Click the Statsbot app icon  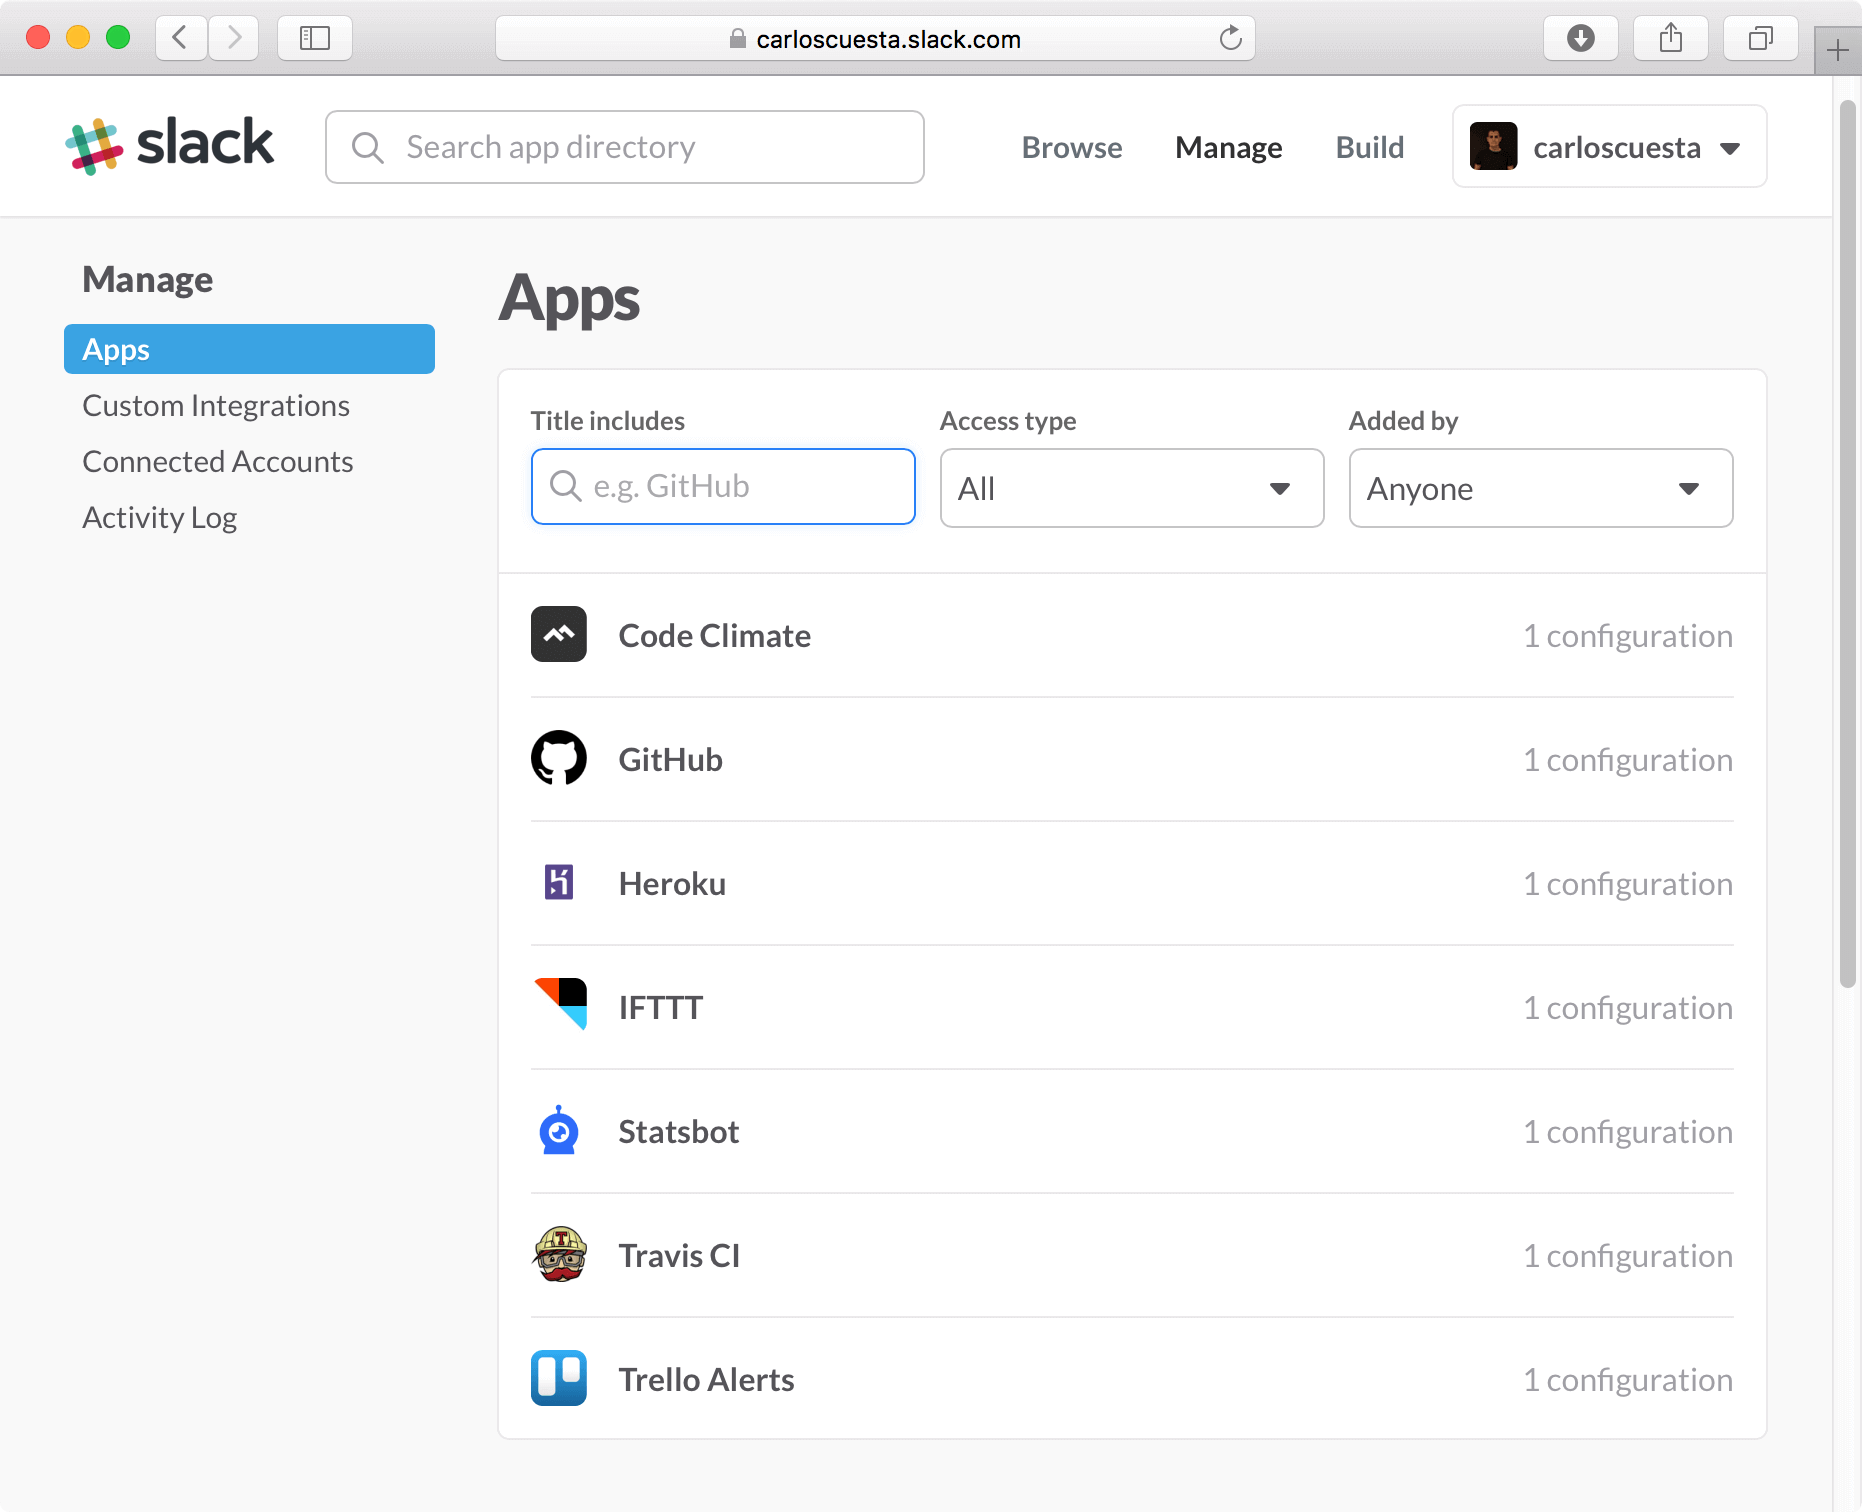[x=559, y=1130]
